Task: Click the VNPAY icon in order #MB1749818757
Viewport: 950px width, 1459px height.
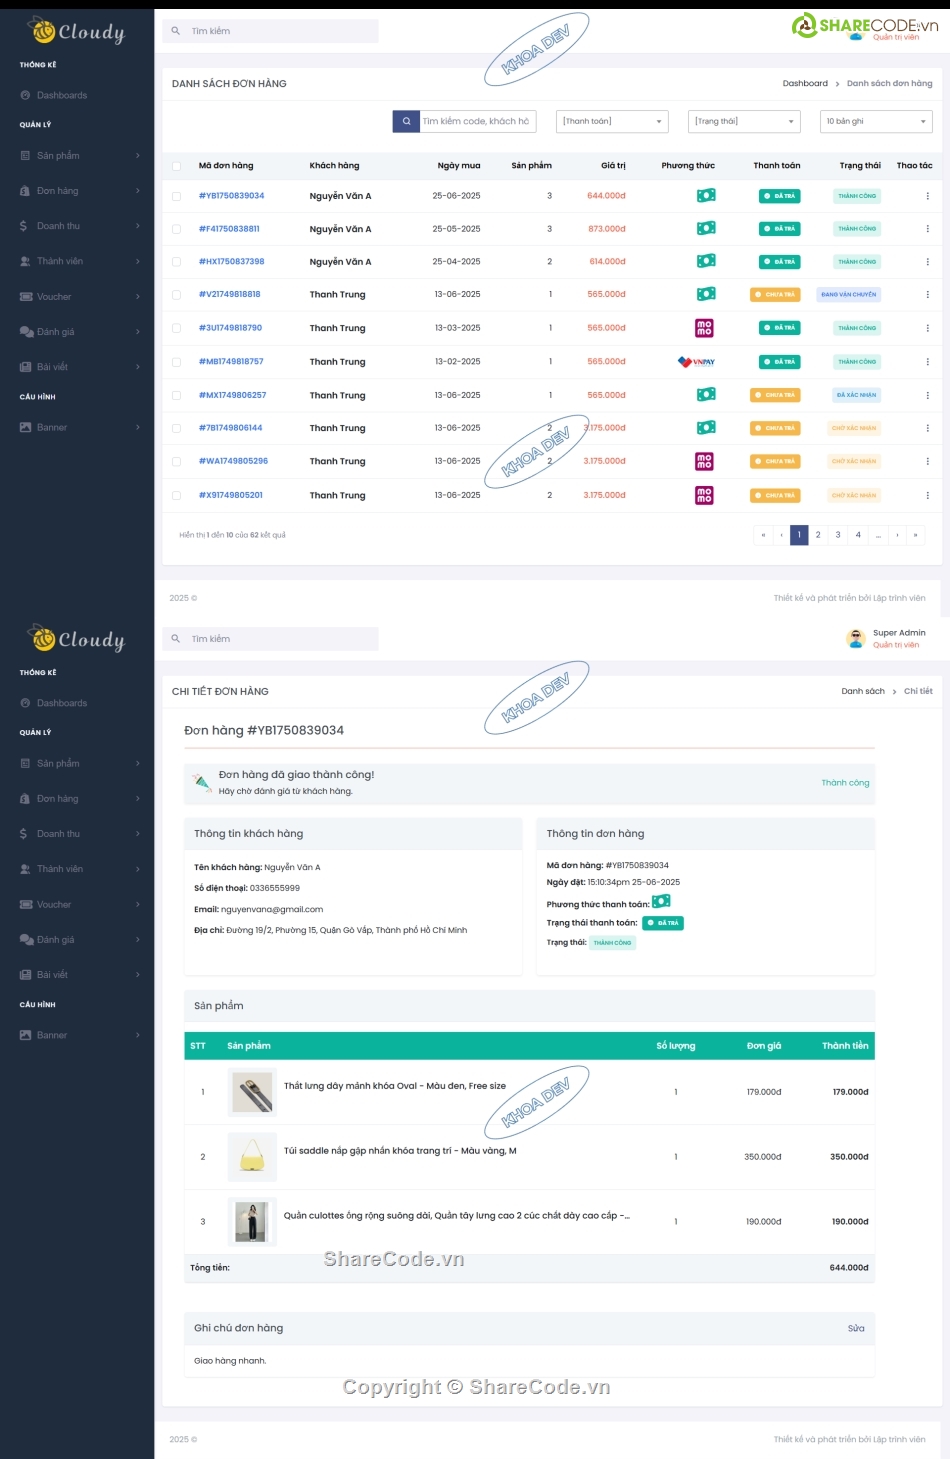Action: point(696,362)
